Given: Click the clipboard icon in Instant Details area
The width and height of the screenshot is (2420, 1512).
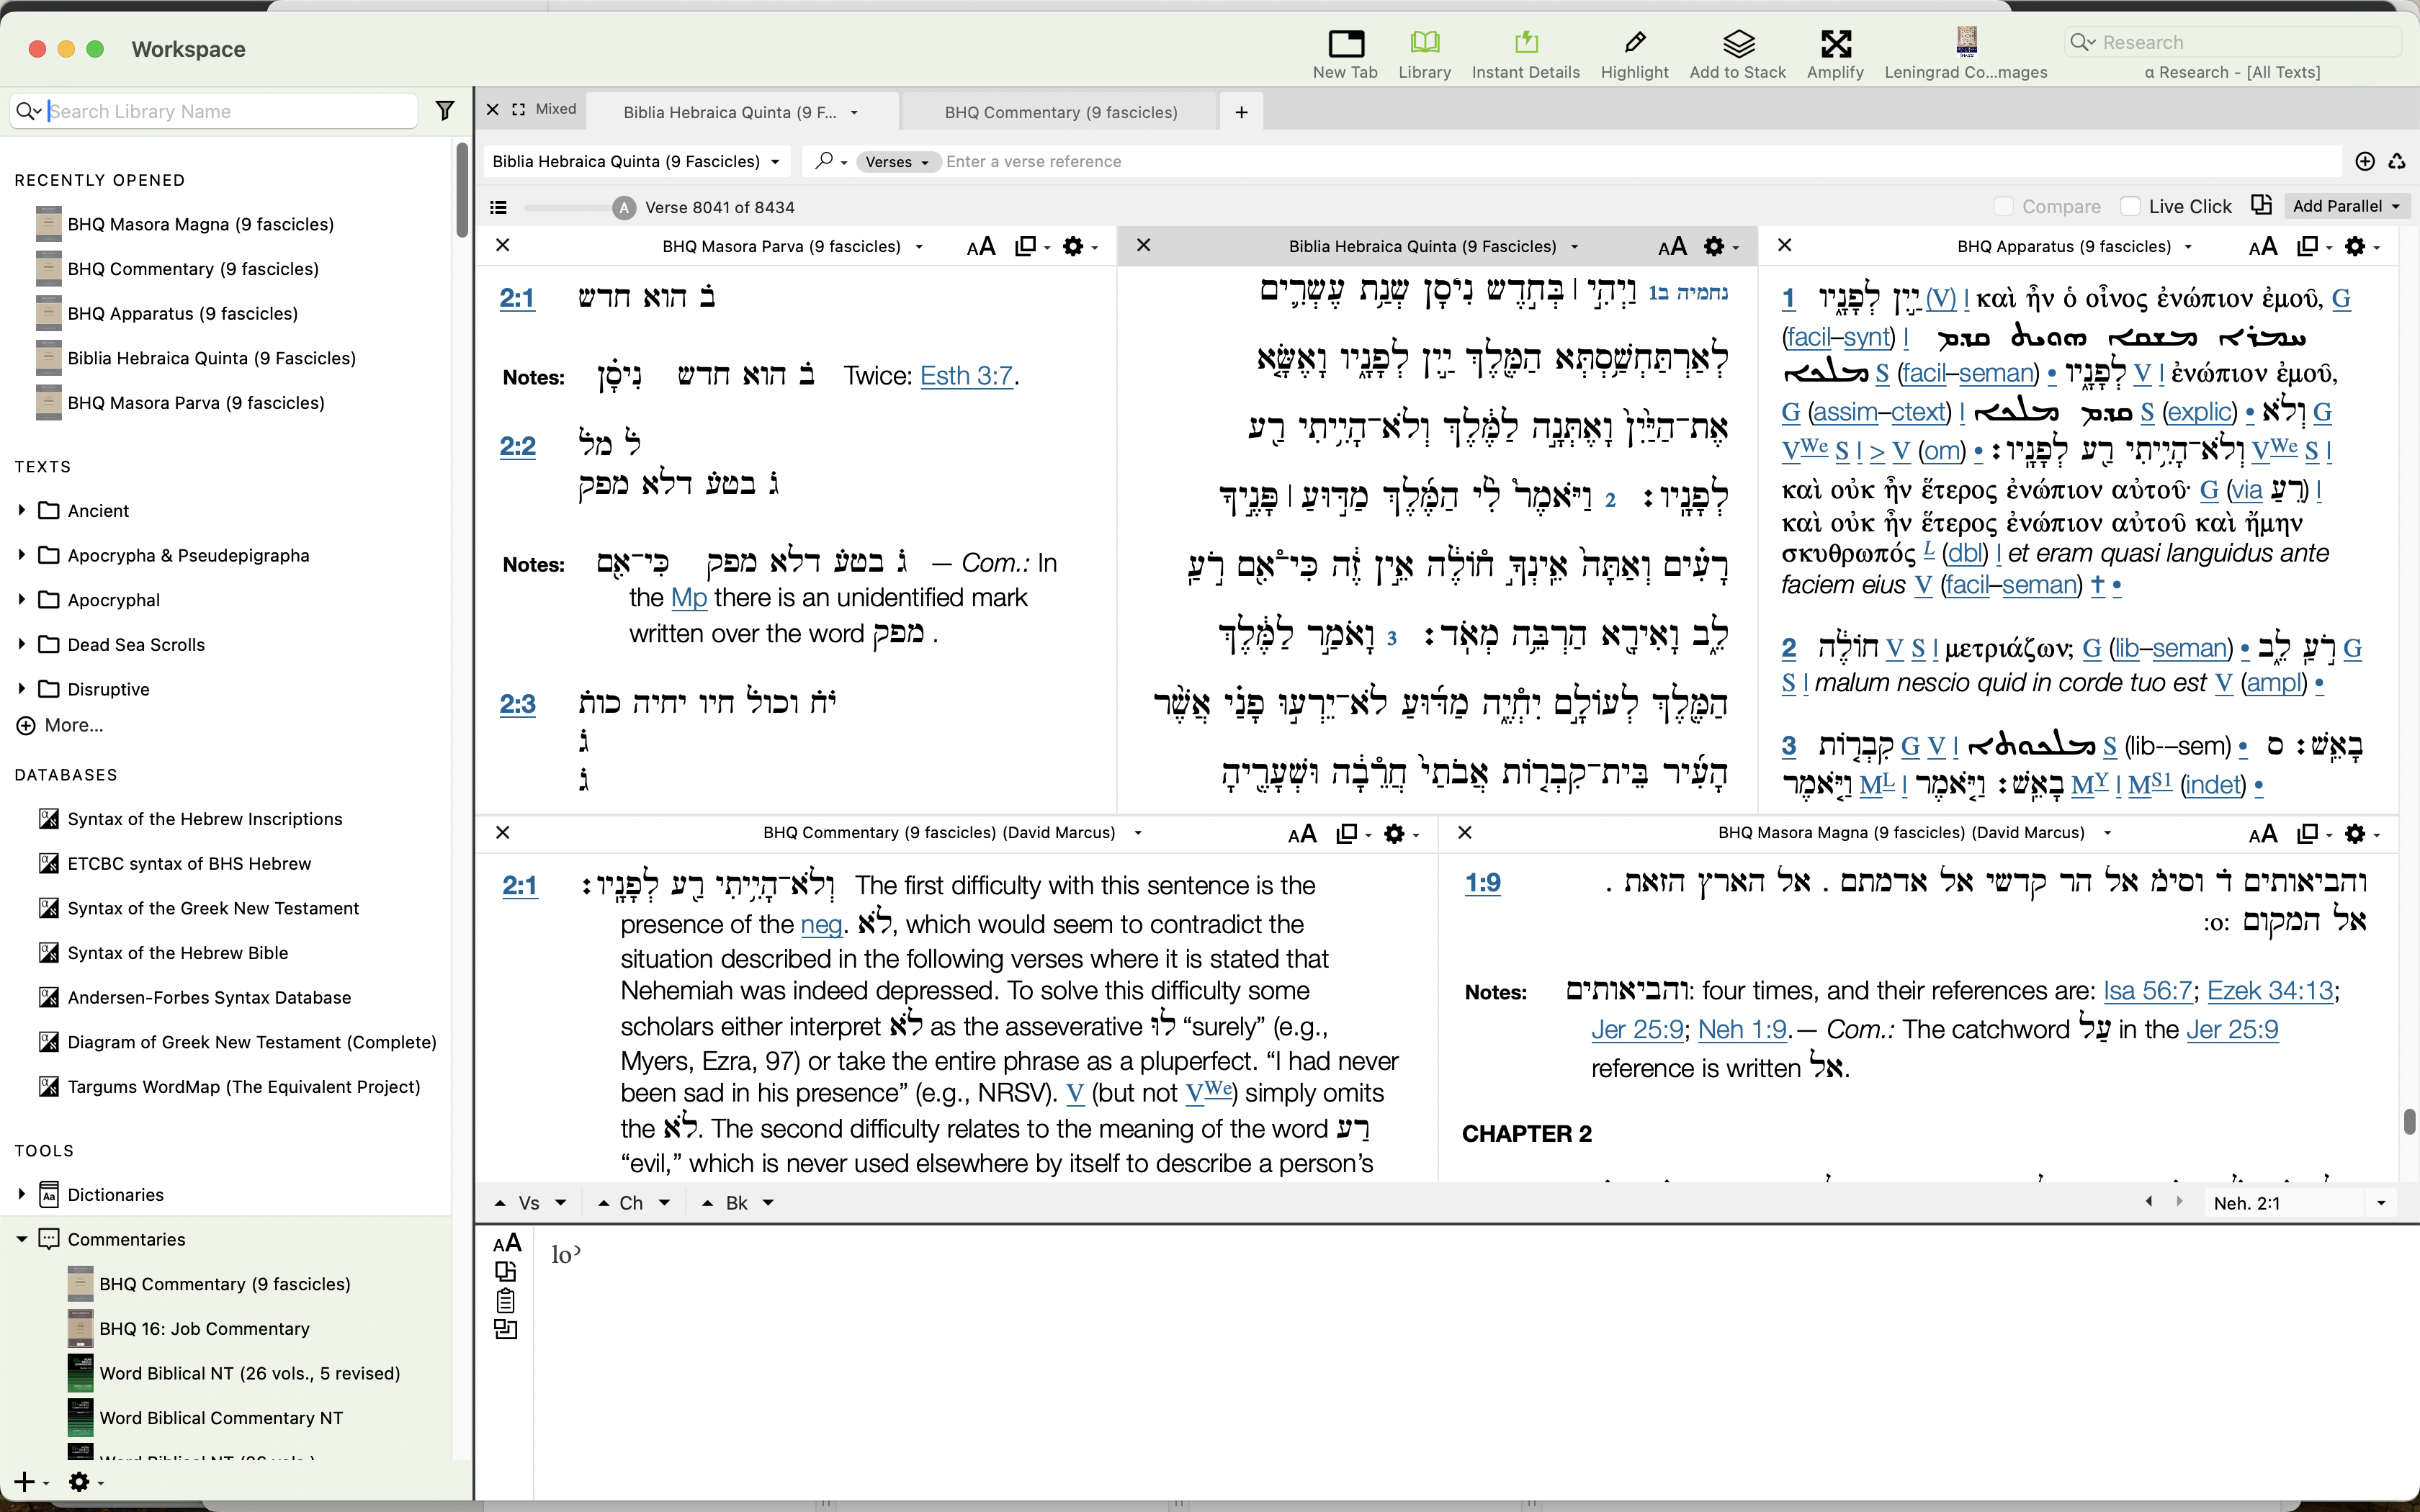Looking at the screenshot, I should [506, 1300].
